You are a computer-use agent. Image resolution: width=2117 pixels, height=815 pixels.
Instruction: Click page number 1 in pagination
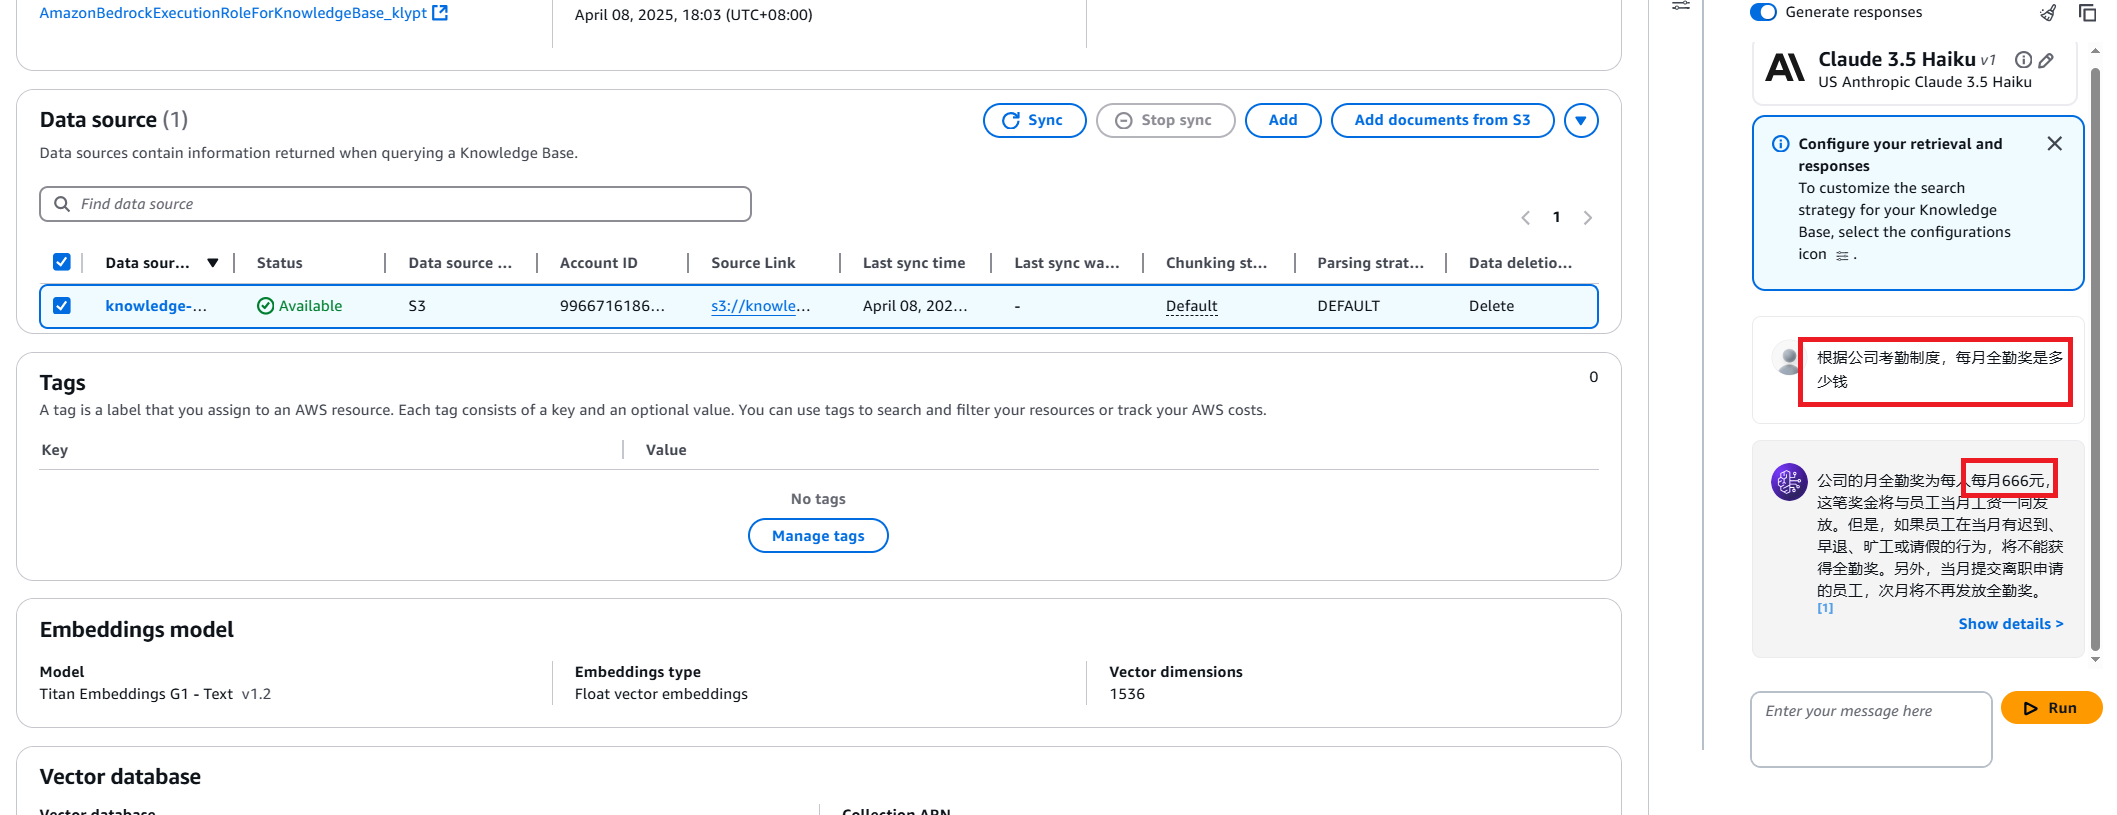coord(1556,217)
